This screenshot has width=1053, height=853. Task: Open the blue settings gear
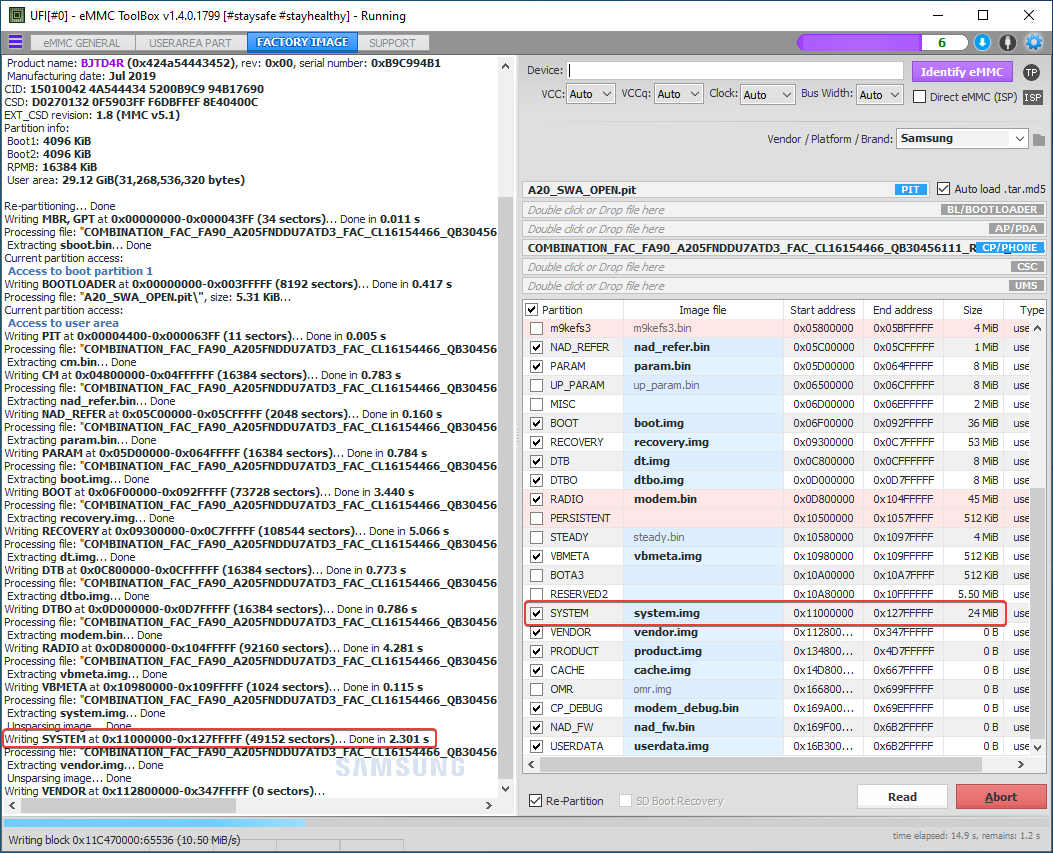(x=1034, y=42)
